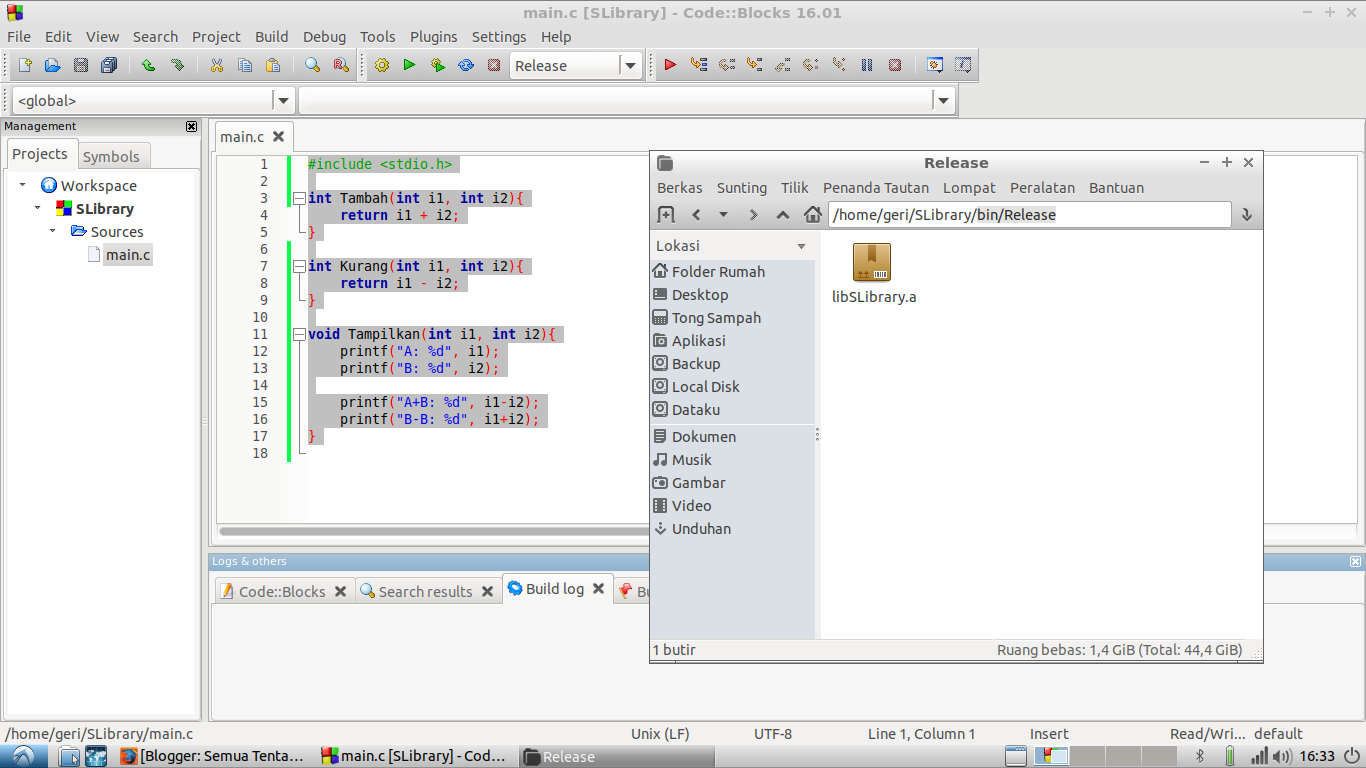This screenshot has width=1366, height=768.
Task: Click the Run to cursor debug icon
Action: point(698,65)
